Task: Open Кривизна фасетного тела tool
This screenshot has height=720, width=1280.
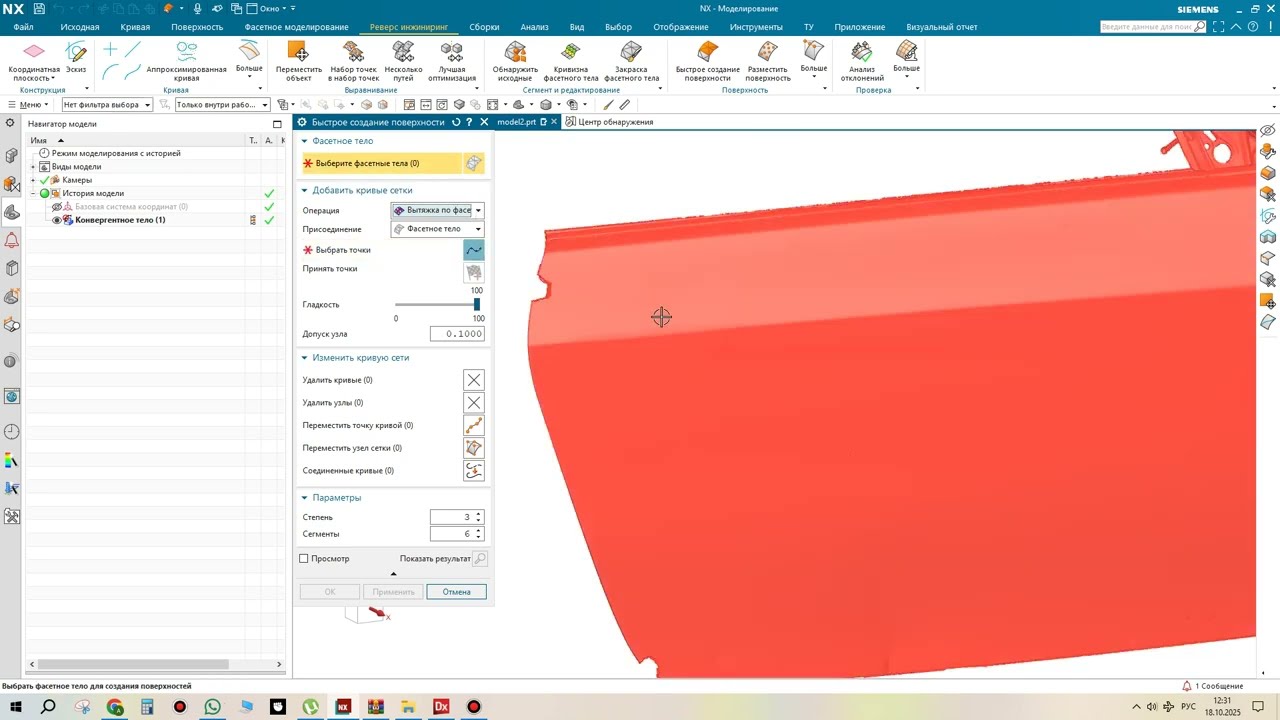Action: 571,61
